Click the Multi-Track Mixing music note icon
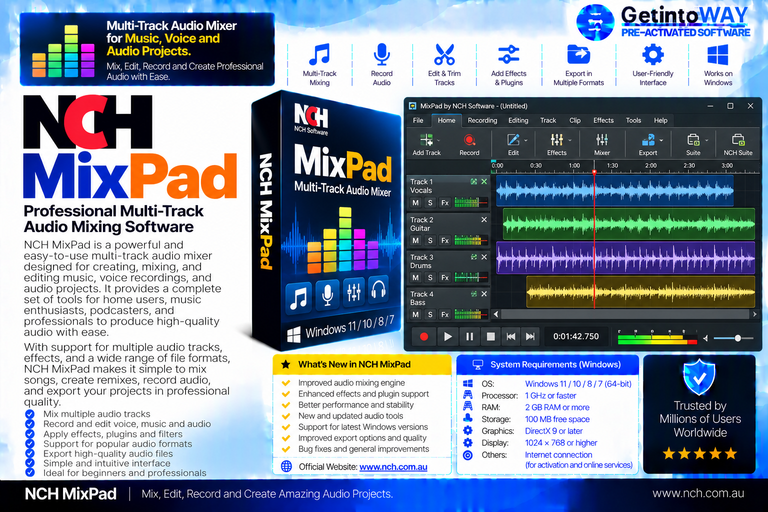Image resolution: width=768 pixels, height=512 pixels. [319, 55]
